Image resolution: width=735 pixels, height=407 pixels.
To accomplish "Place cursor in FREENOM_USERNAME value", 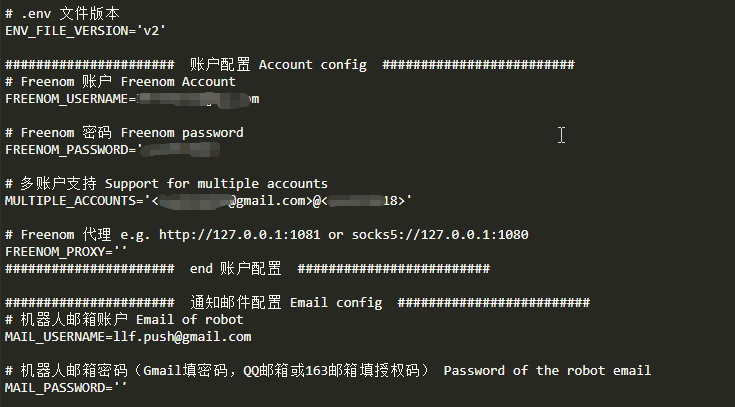I will click(x=198, y=99).
